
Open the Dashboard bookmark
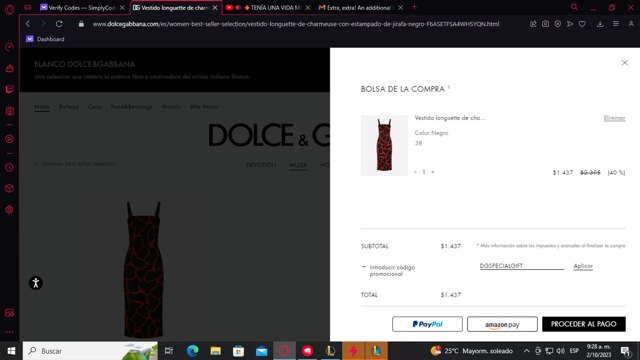coord(45,39)
